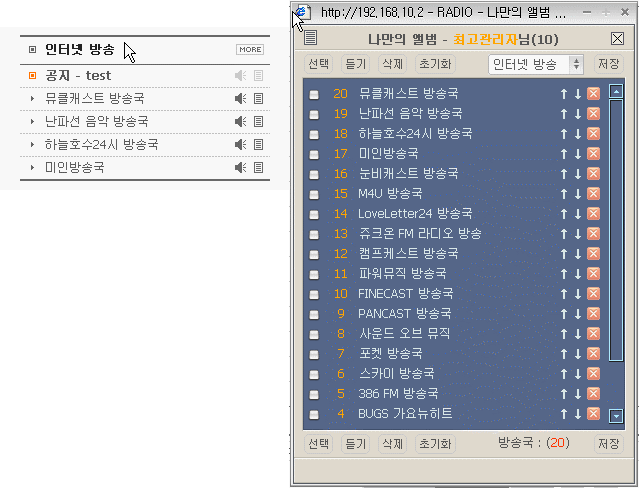Delete item 16 눈비캐스트 방송국

tap(593, 173)
